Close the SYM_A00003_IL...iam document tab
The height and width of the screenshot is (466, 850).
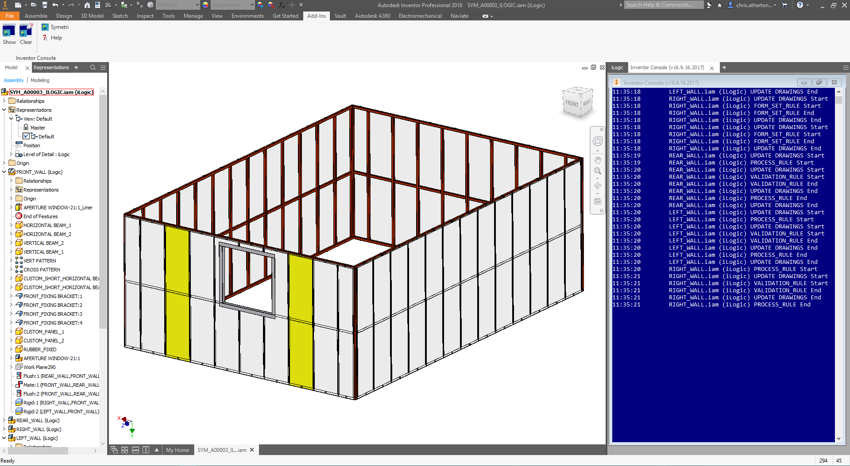tap(252, 450)
